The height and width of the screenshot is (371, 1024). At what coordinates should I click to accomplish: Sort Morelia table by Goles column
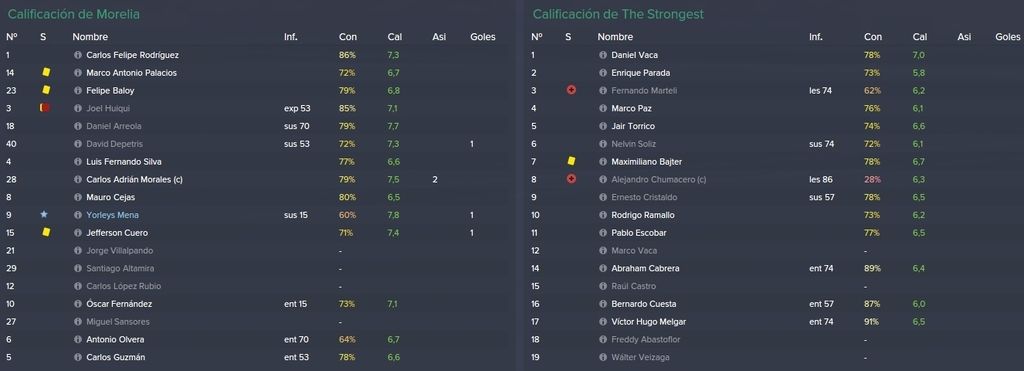point(483,37)
